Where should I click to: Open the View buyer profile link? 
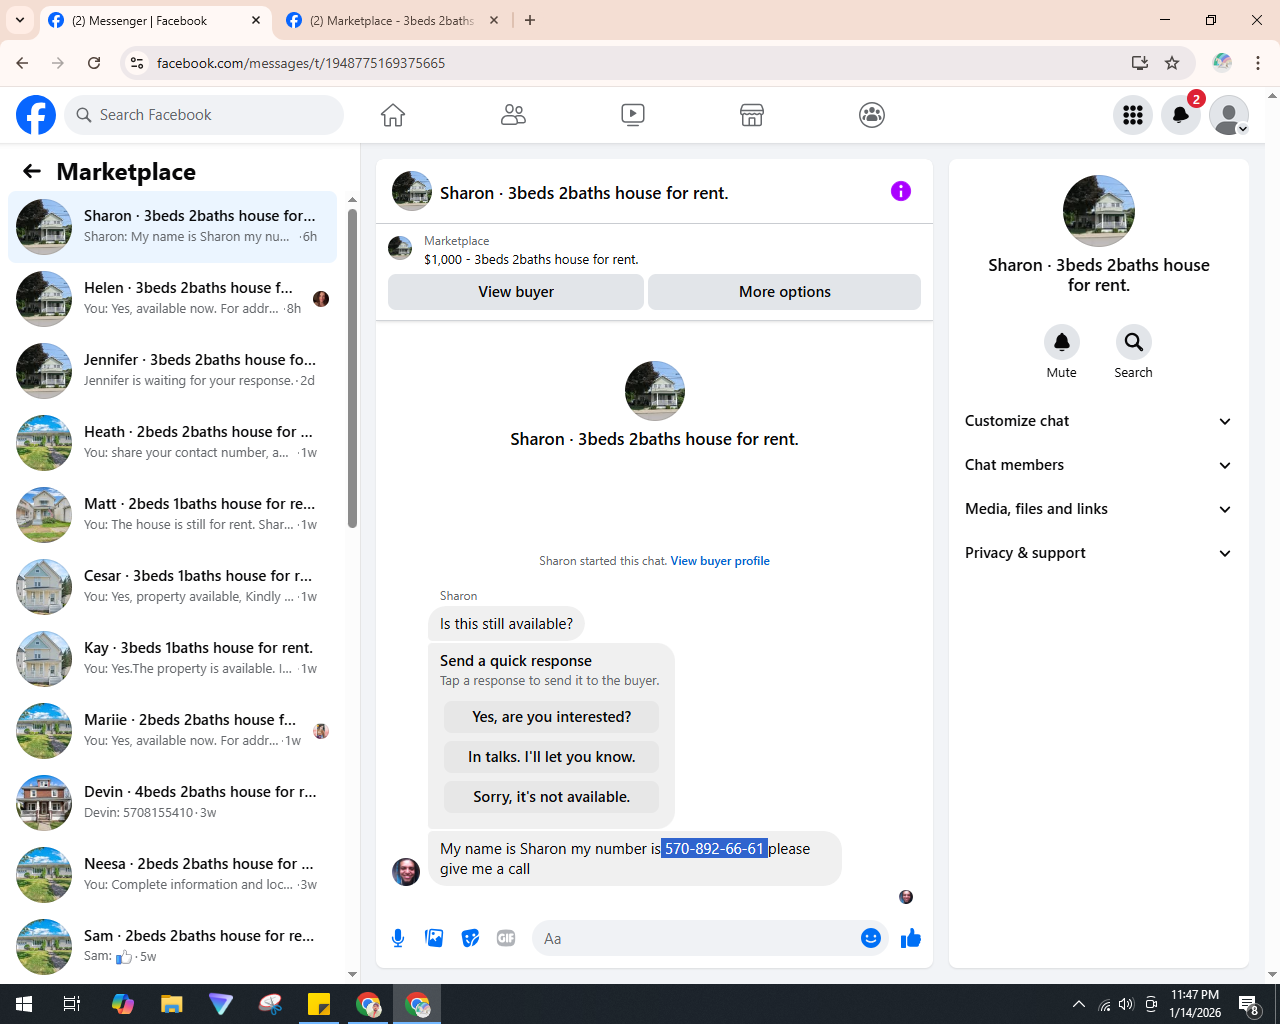[x=720, y=561]
